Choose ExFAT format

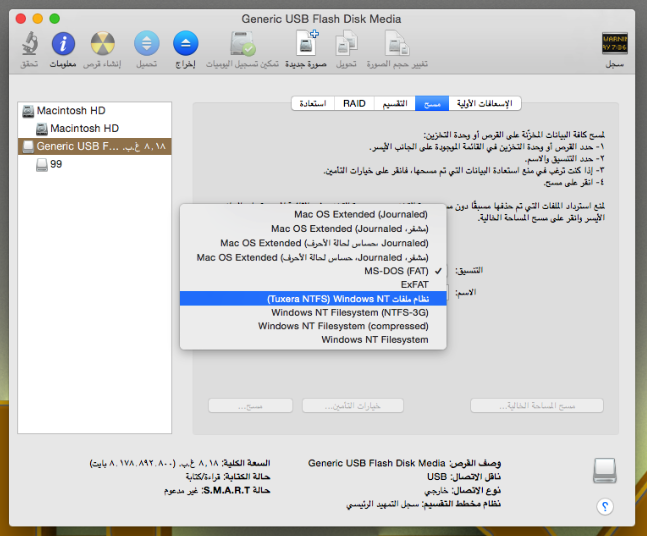313,285
